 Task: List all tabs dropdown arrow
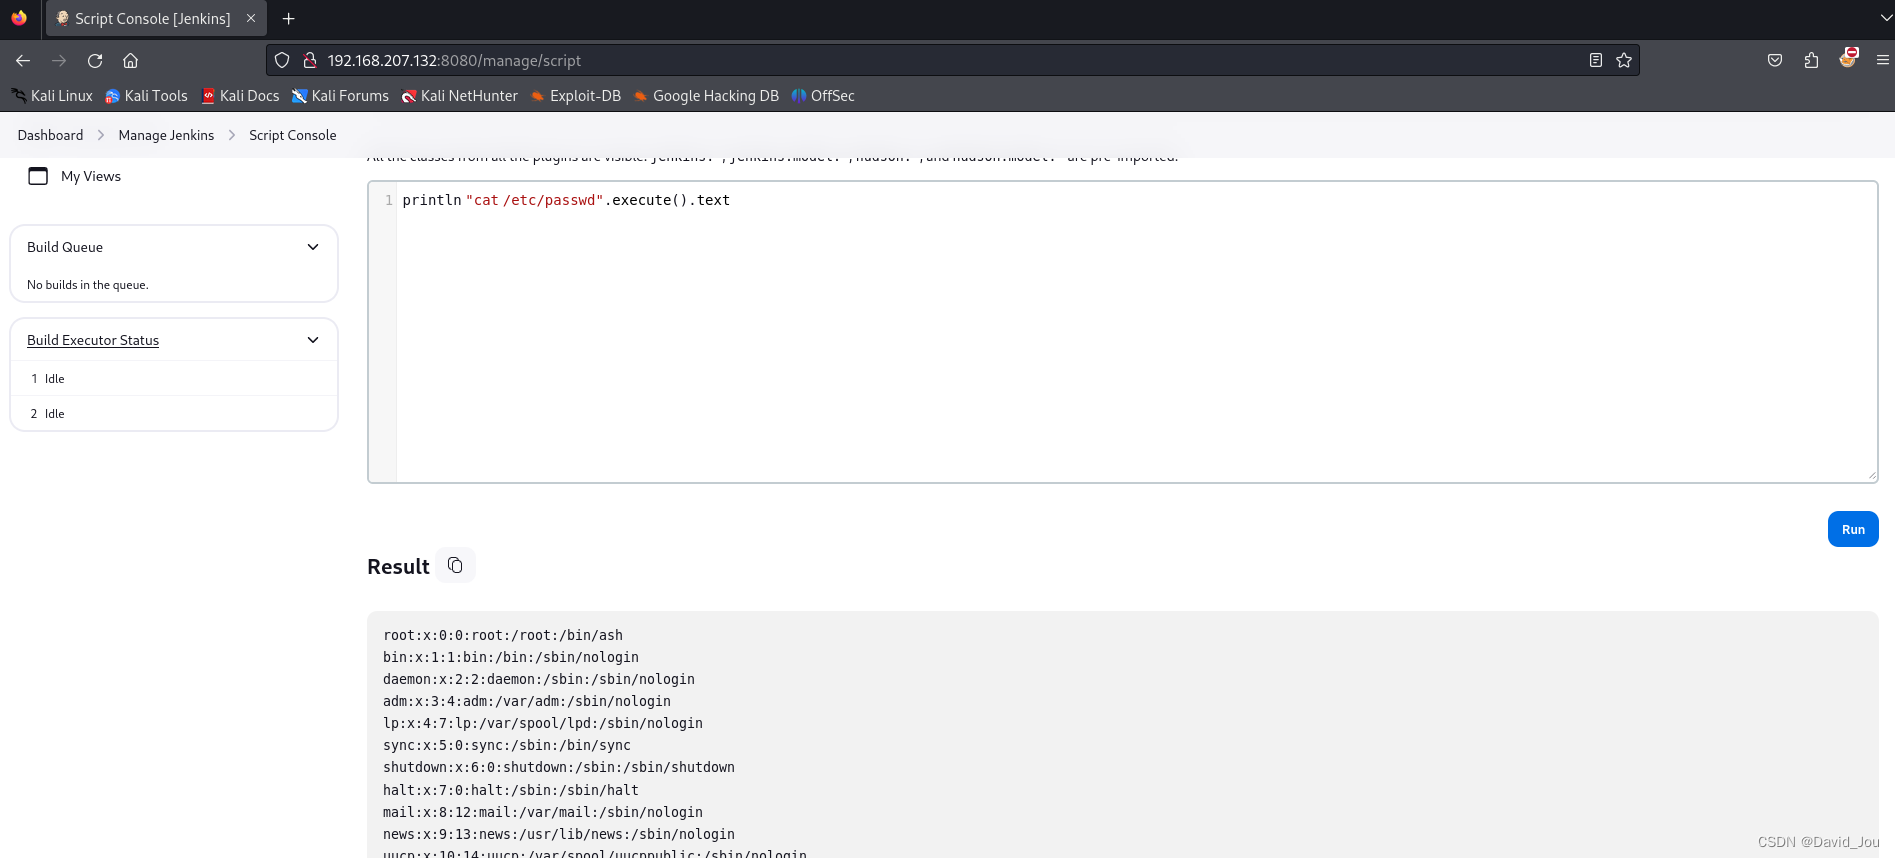pos(1886,18)
